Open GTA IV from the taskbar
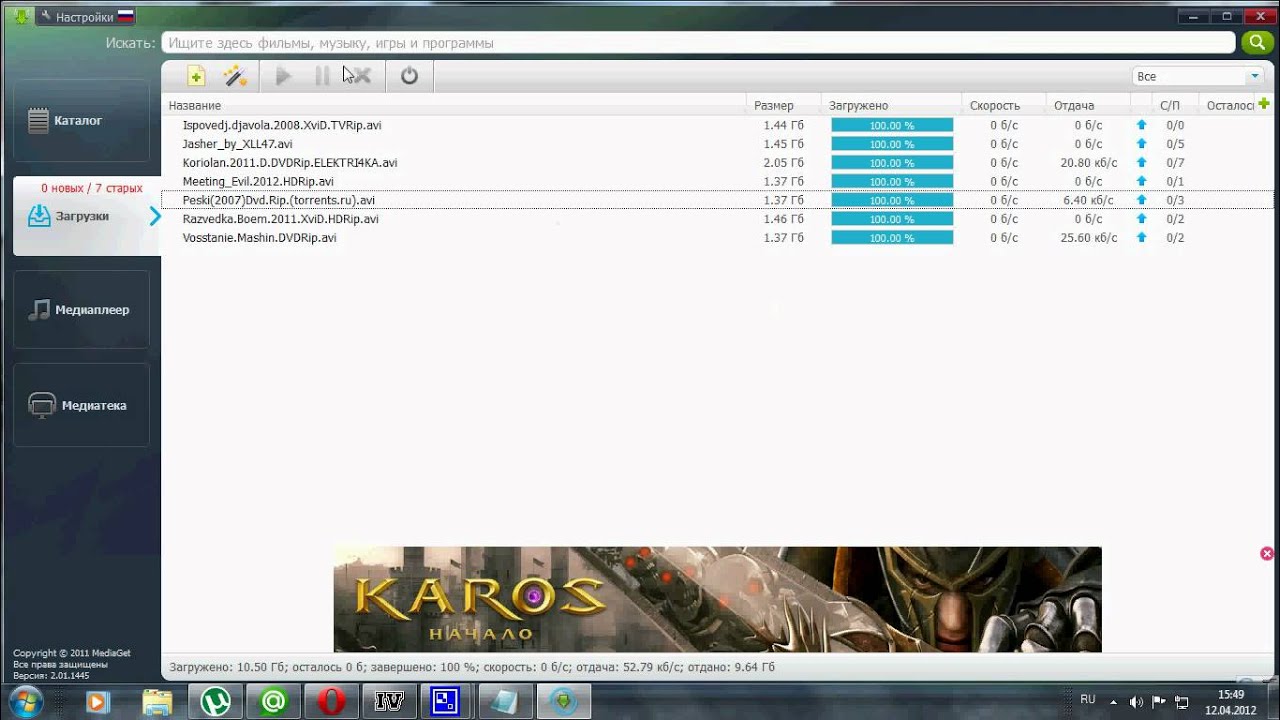Viewport: 1280px width, 720px height. tap(388, 701)
